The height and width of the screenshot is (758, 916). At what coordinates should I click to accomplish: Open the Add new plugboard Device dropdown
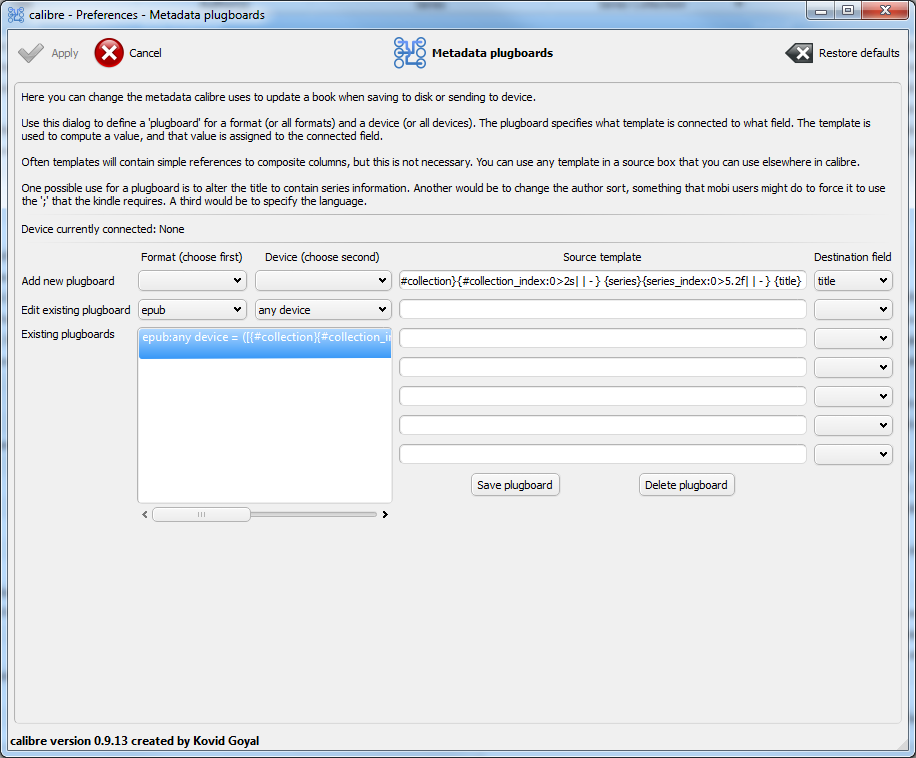pos(323,281)
